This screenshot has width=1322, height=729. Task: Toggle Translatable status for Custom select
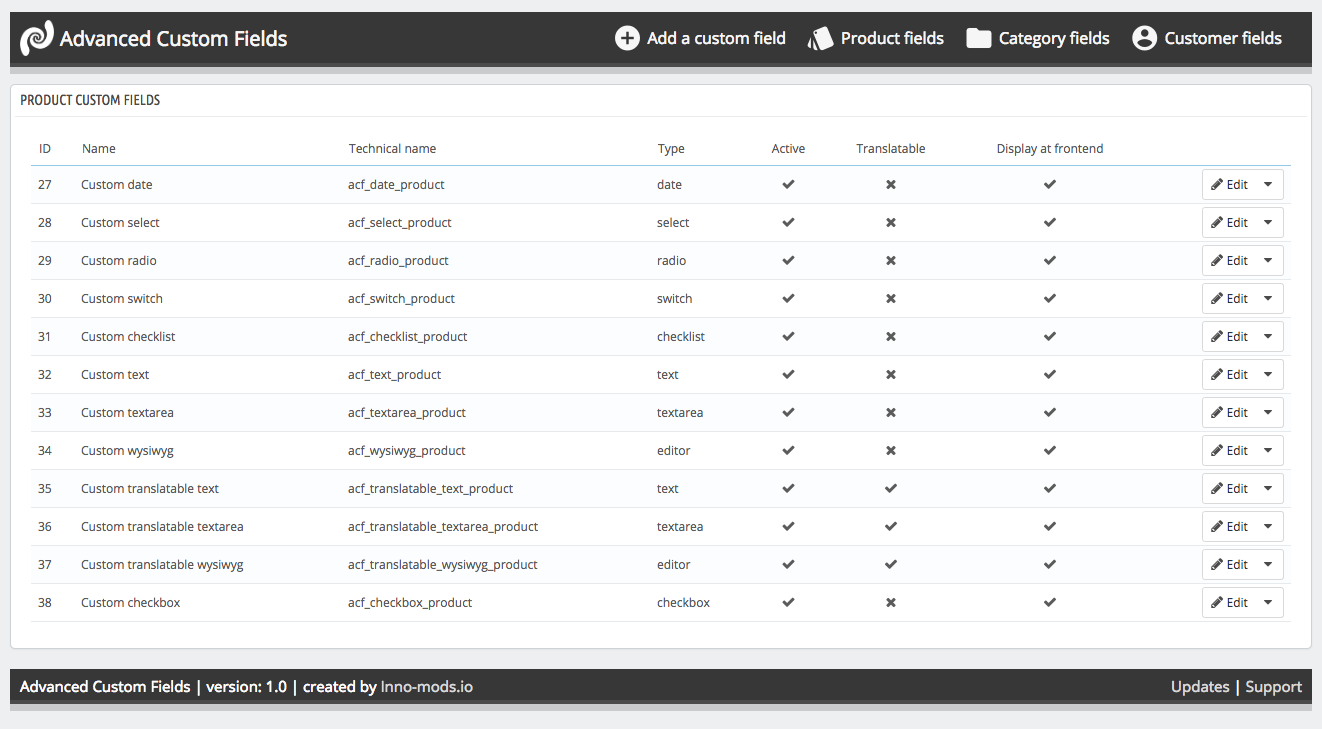[890, 222]
